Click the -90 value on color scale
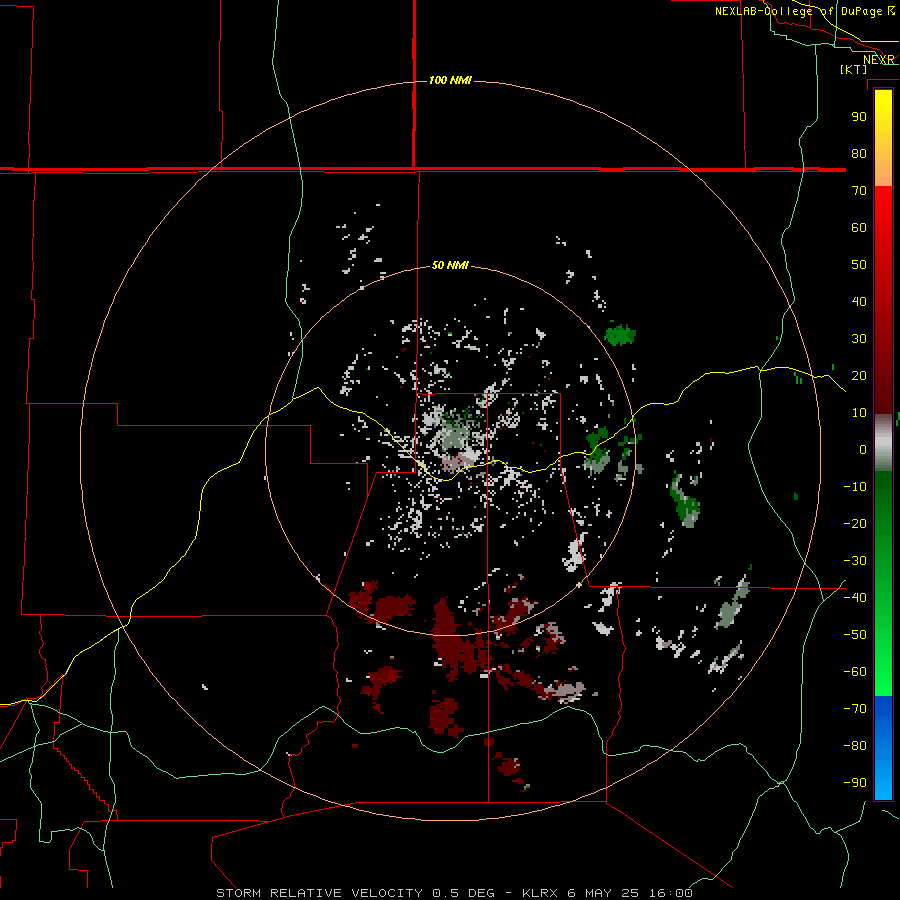Screen dimensions: 900x900 [855, 782]
